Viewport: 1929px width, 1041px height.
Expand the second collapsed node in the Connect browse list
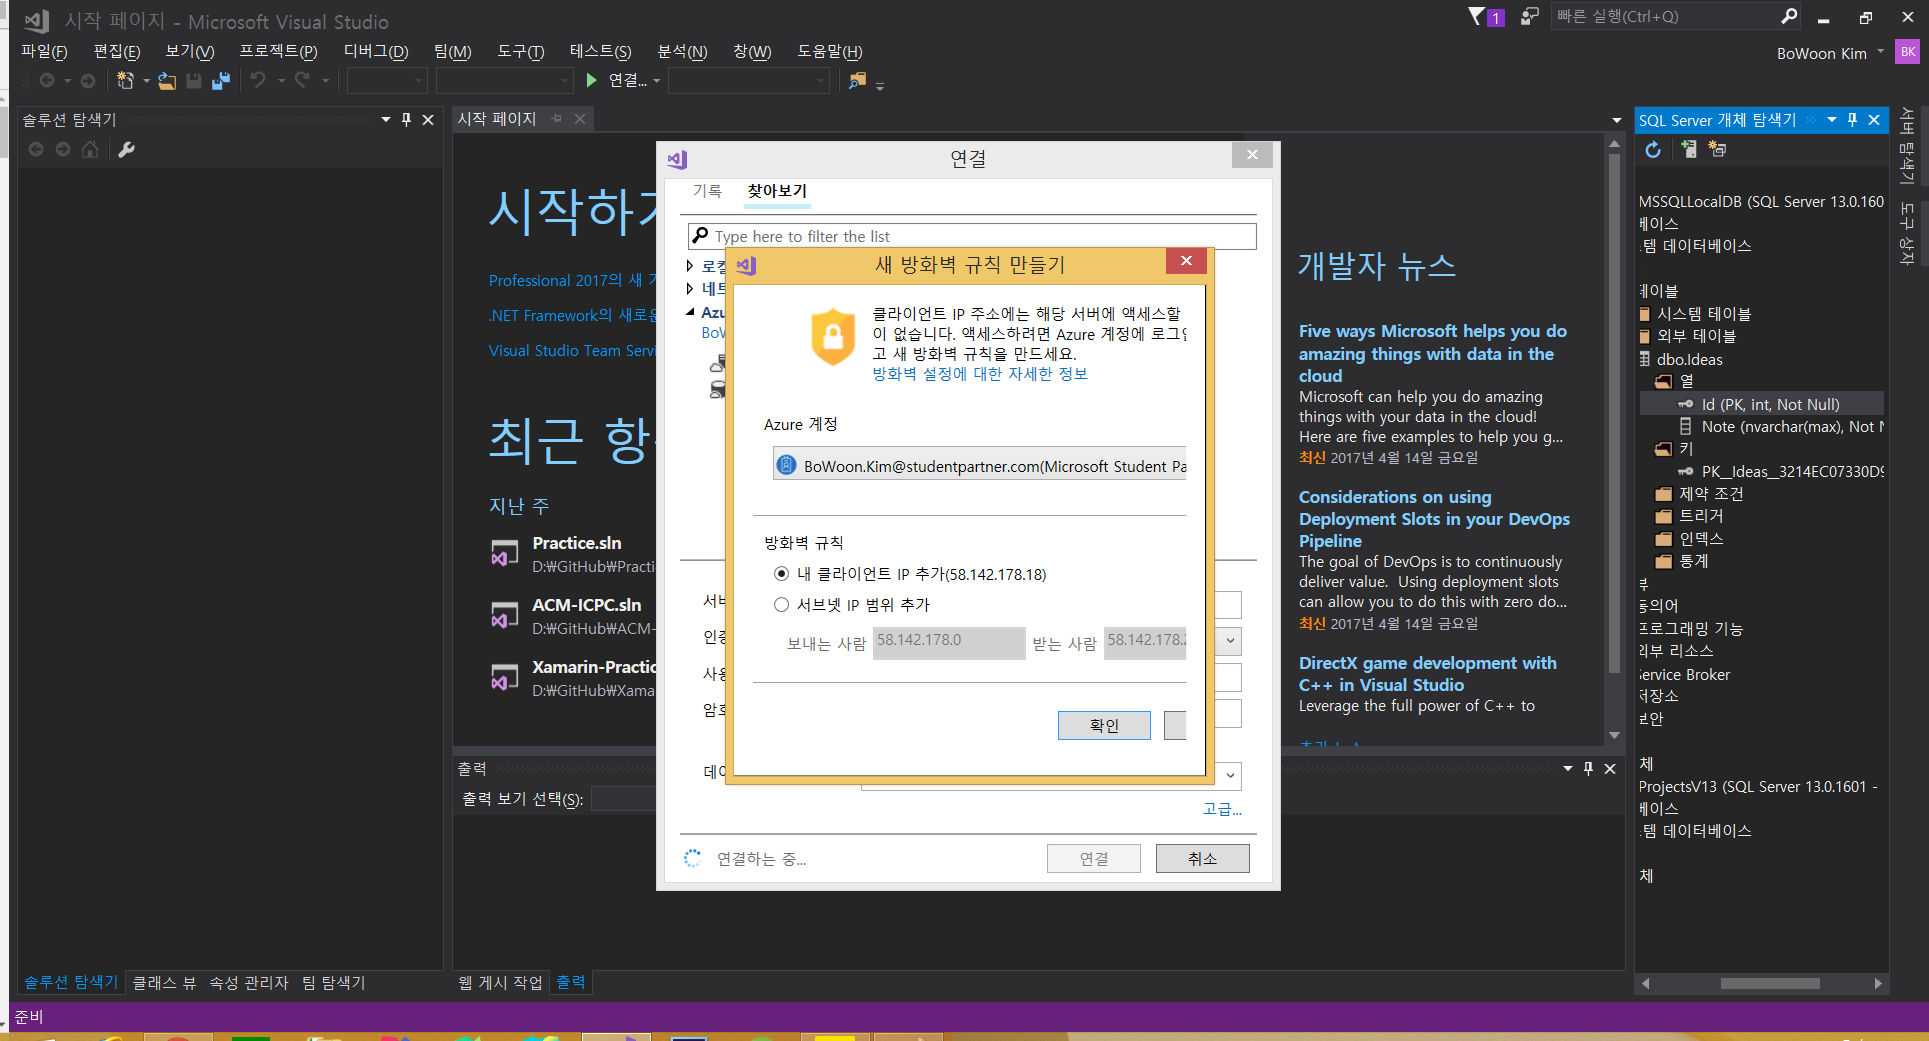[690, 289]
